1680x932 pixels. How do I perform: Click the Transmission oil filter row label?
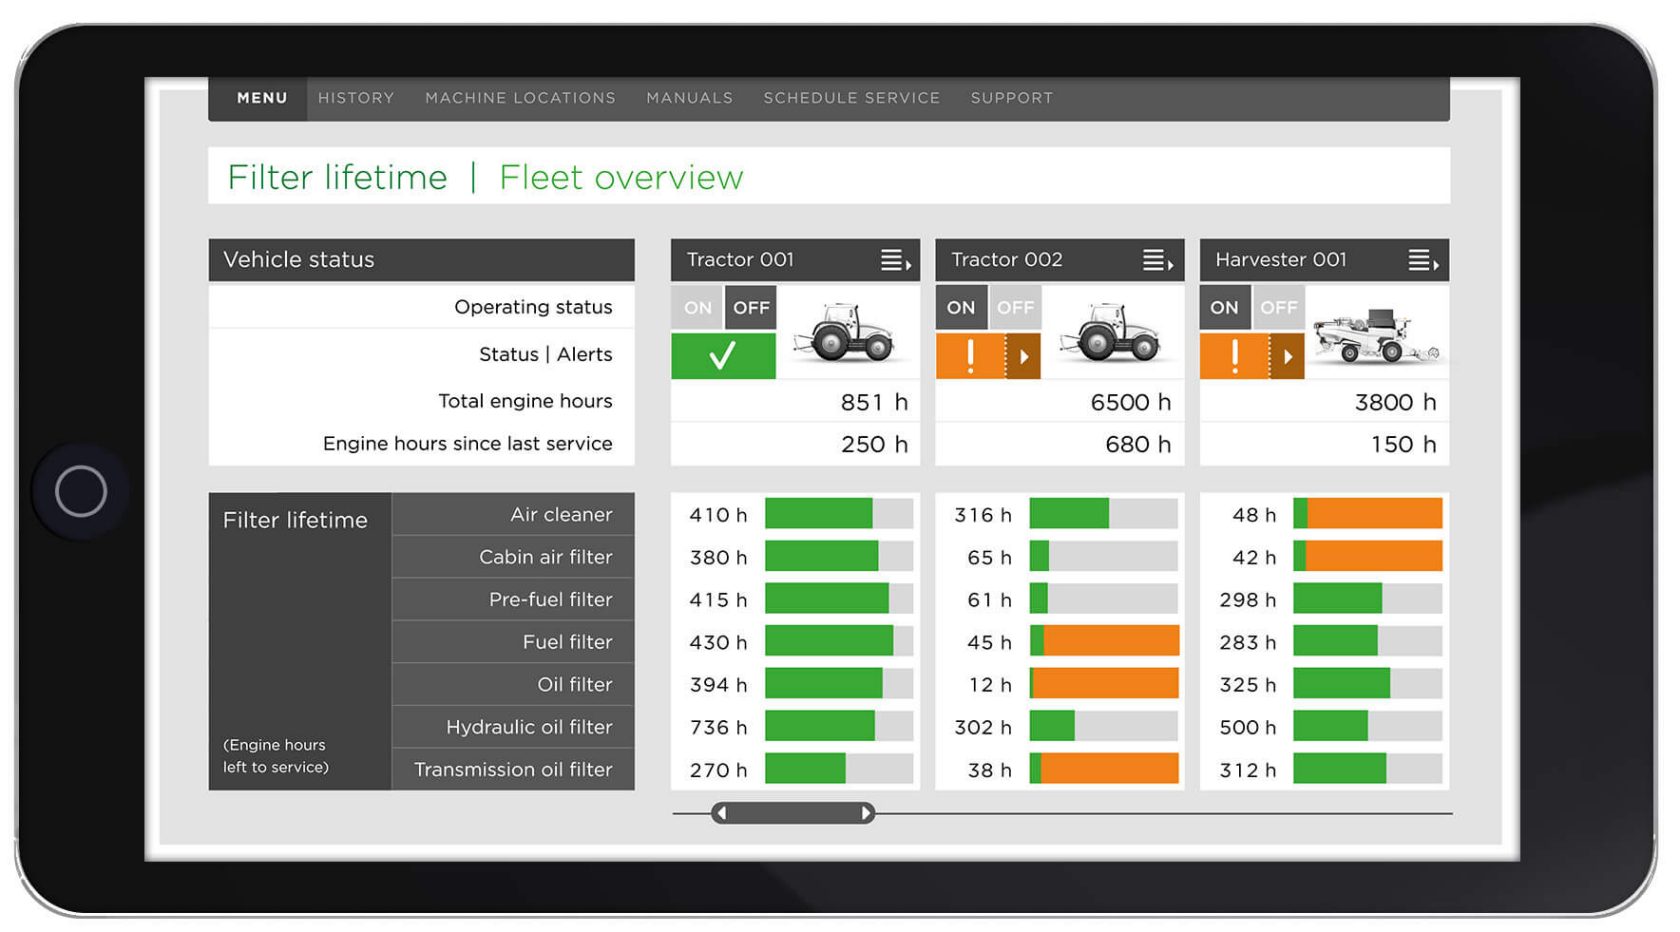512,769
